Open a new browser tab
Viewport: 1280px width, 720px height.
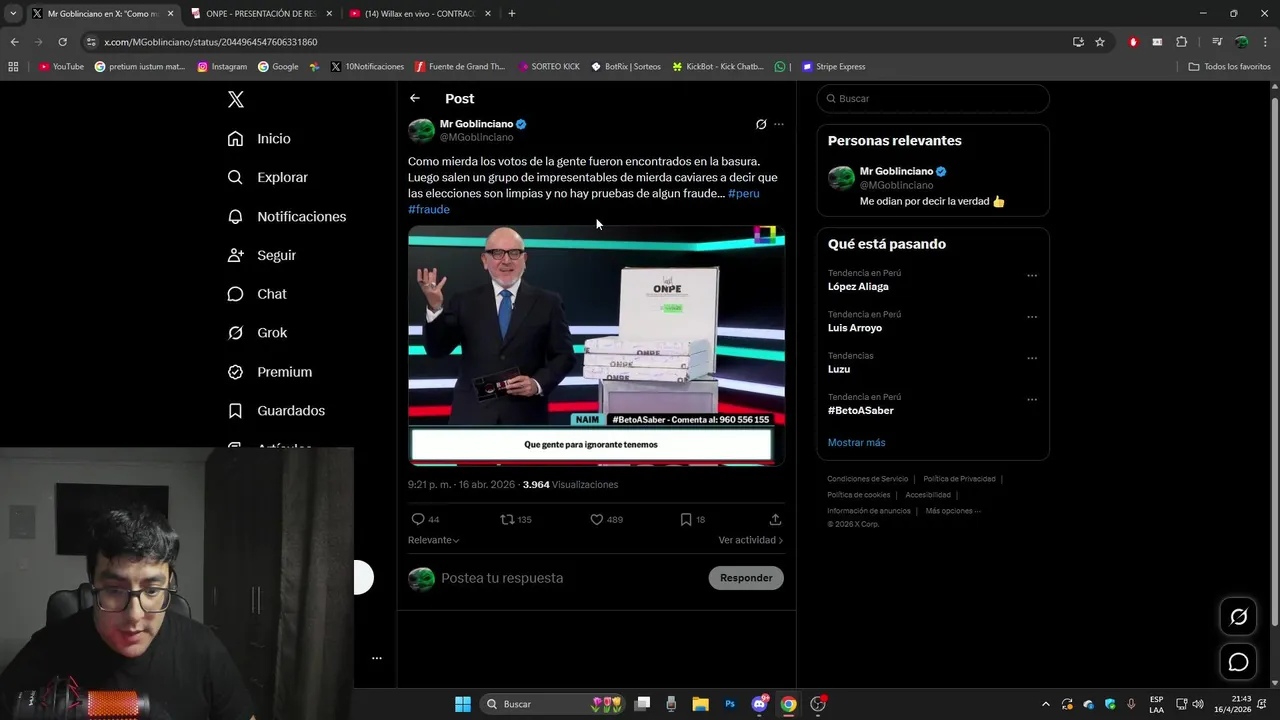[x=512, y=14]
